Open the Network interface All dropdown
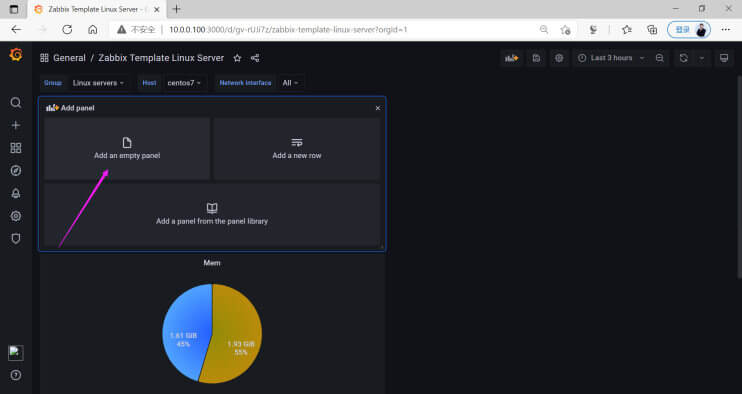The width and height of the screenshot is (742, 394). pyautogui.click(x=291, y=83)
